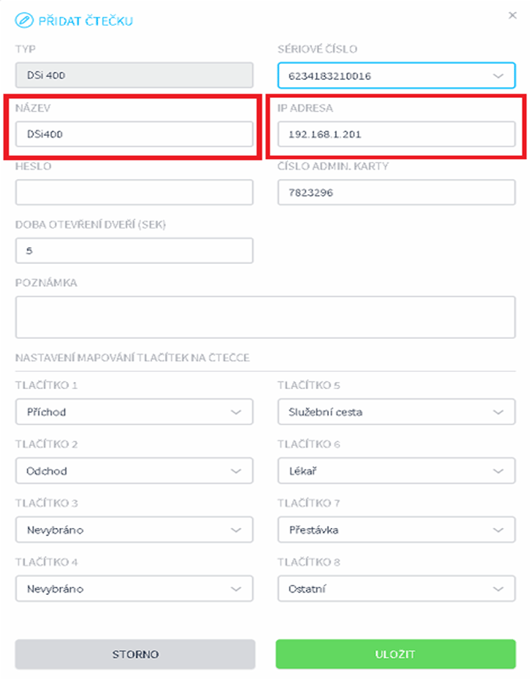The image size is (530, 679).
Task: Save the reader with Uložit button
Action: (396, 654)
